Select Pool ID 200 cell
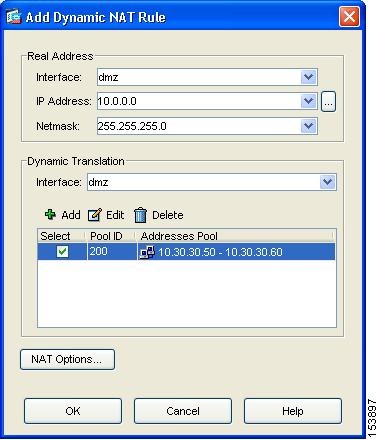 (x=112, y=251)
